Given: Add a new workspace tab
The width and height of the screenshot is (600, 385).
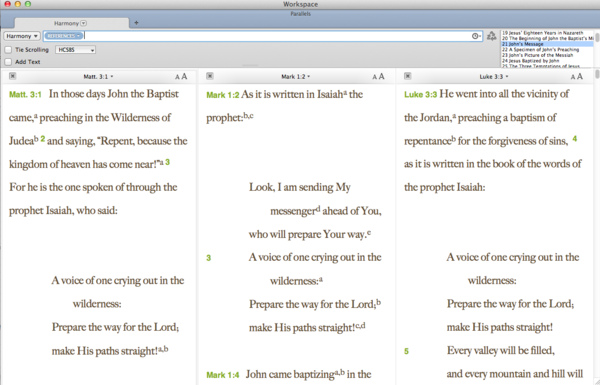Looking at the screenshot, I should (x=136, y=23).
